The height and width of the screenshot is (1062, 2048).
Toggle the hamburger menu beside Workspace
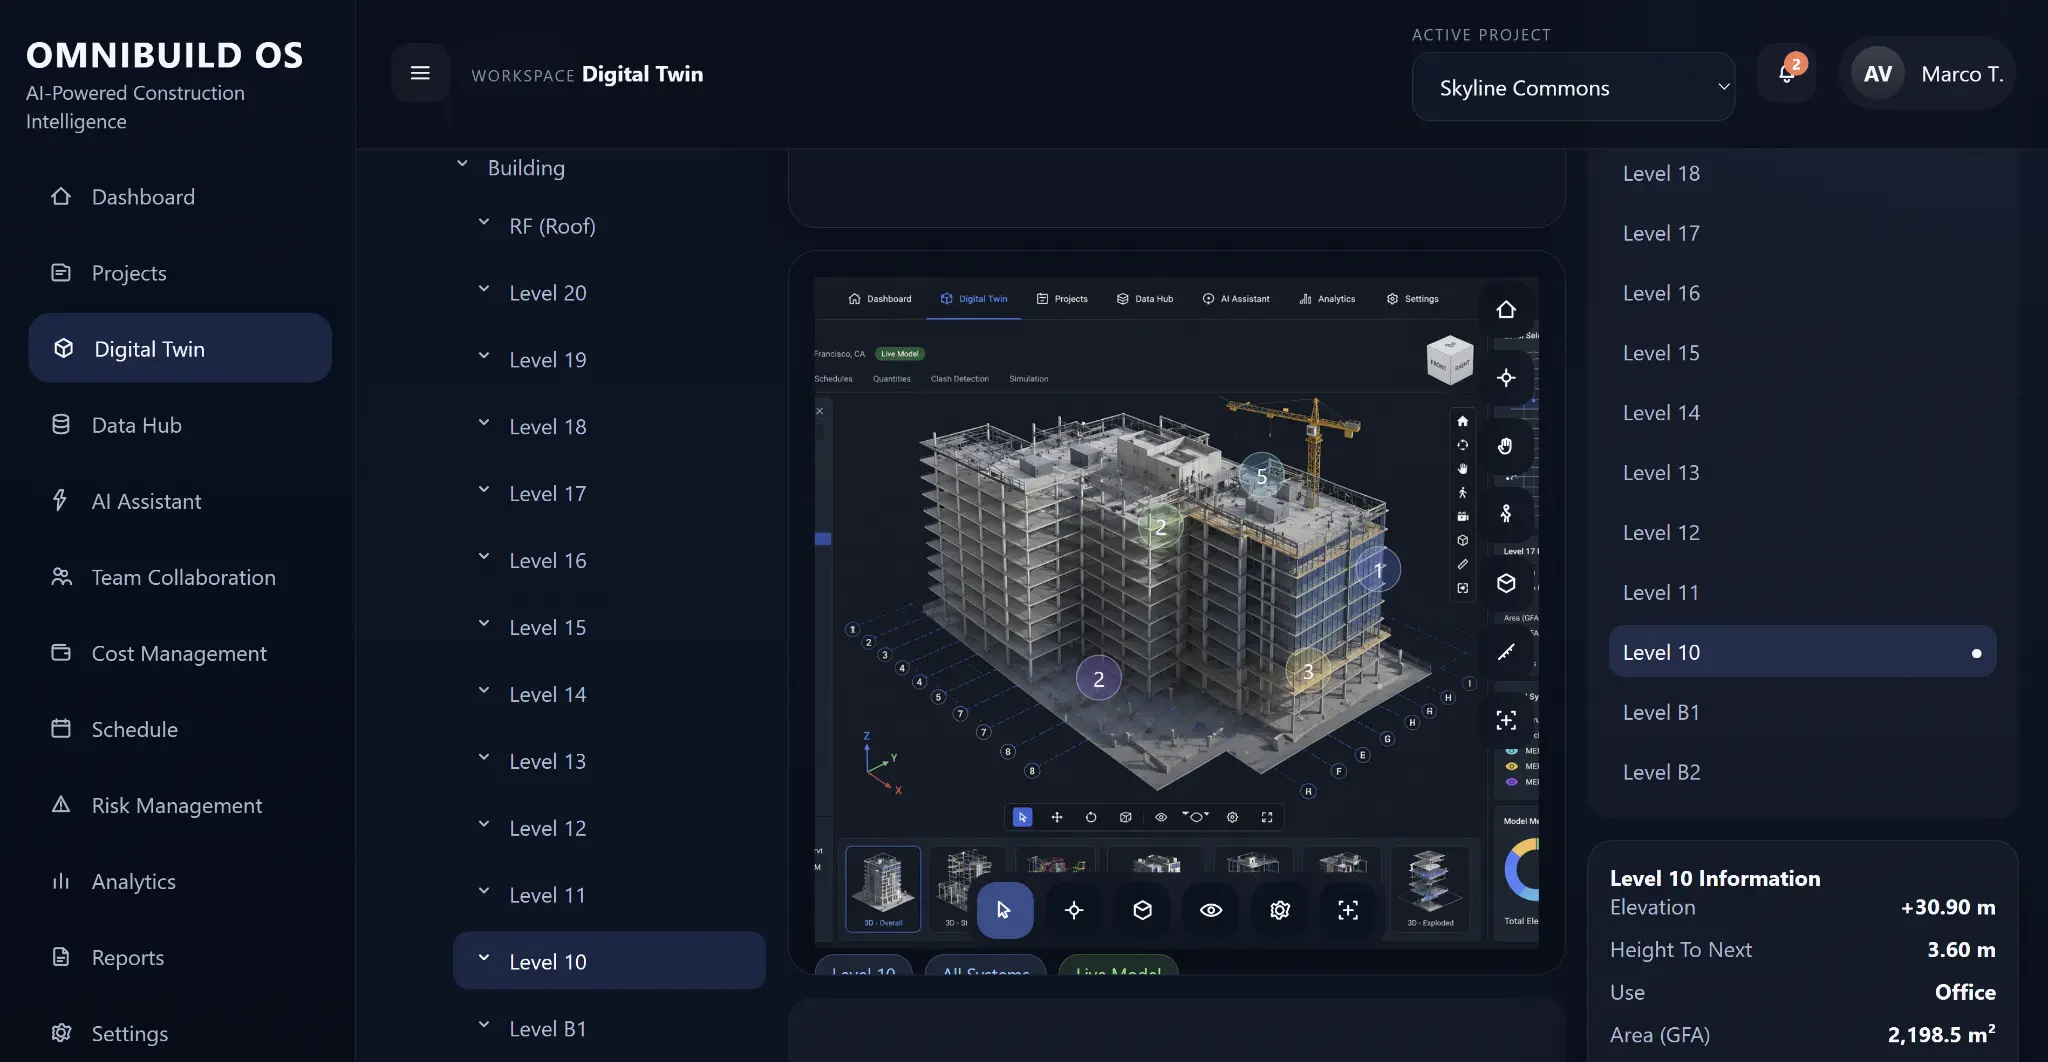pyautogui.click(x=420, y=72)
